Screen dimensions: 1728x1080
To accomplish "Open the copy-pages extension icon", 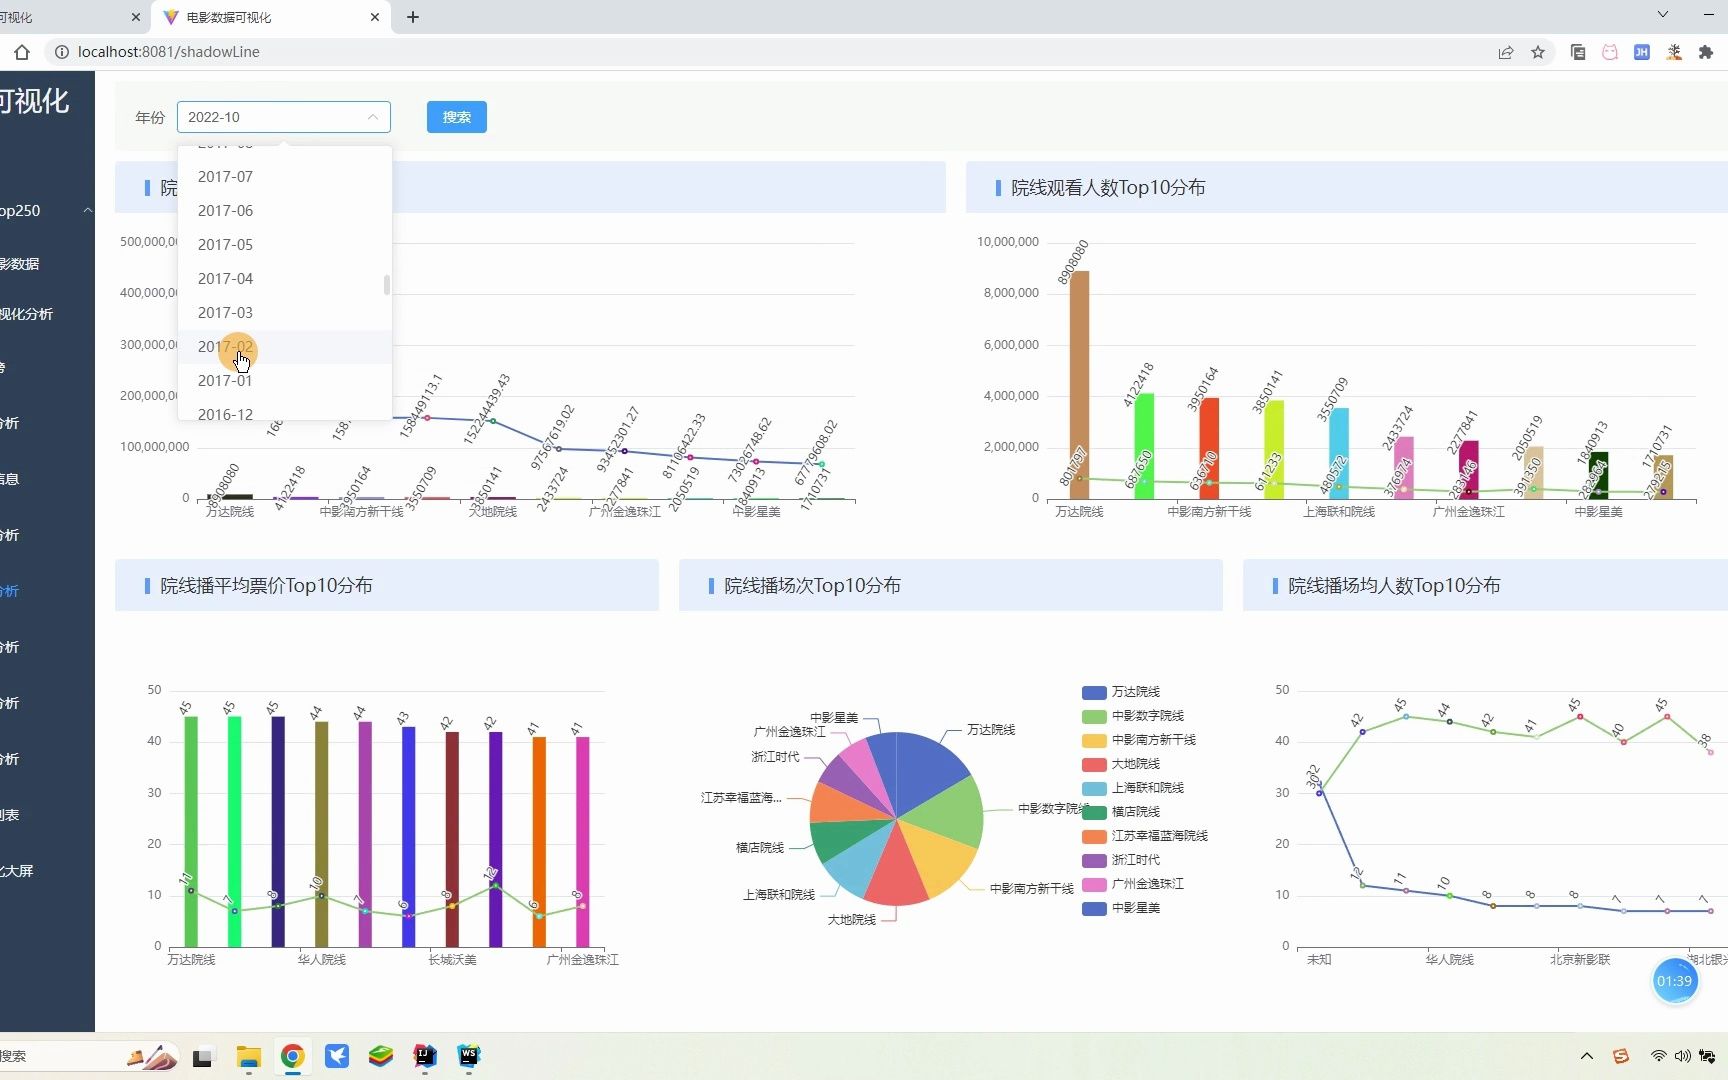I will point(1578,52).
